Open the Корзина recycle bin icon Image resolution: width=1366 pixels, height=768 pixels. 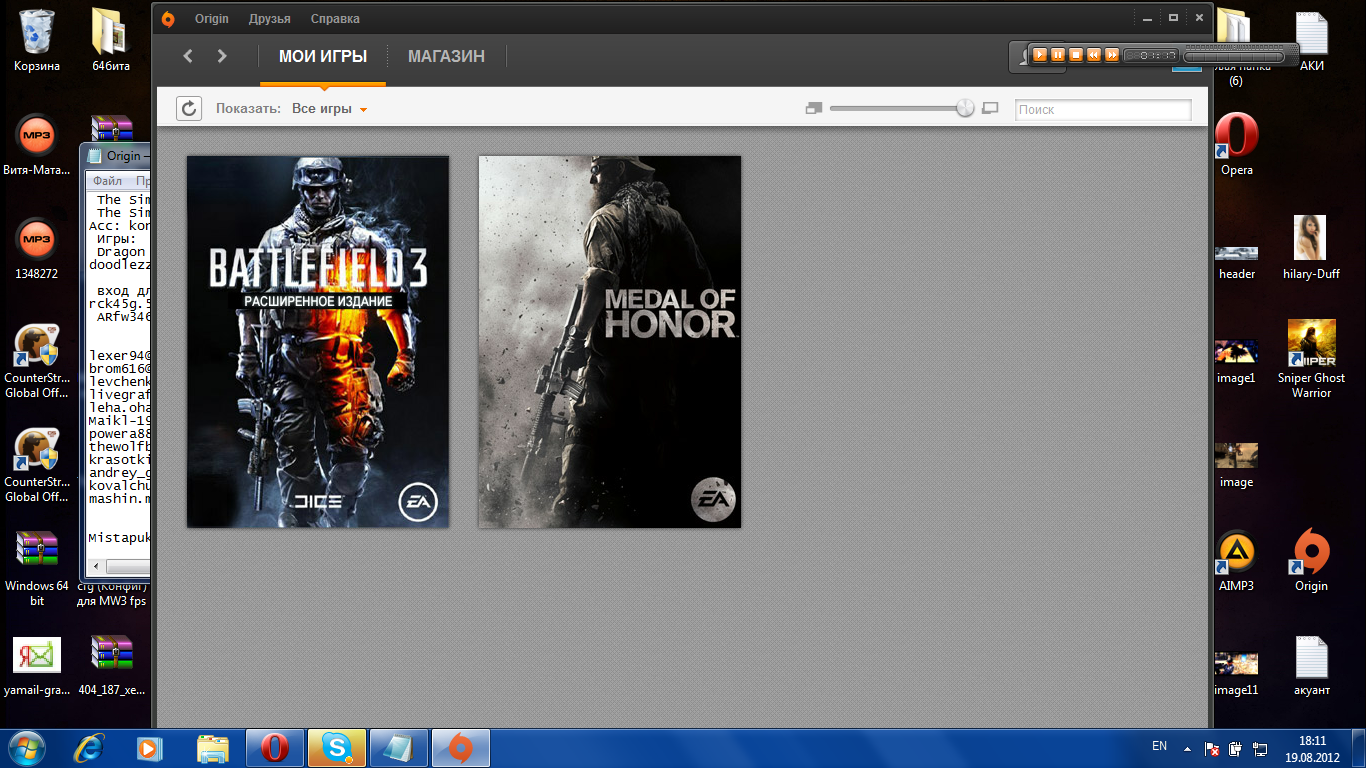pyautogui.click(x=37, y=40)
